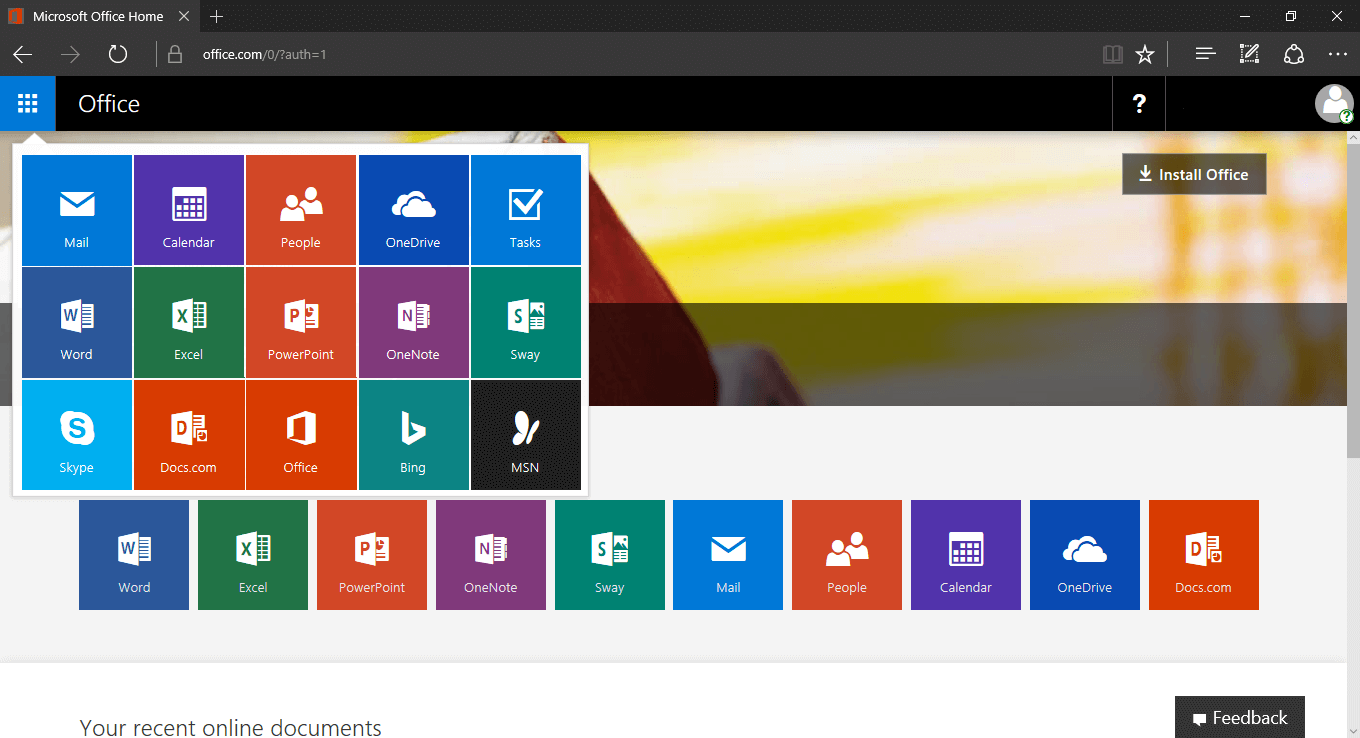Click the Install Office button

pyautogui.click(x=1194, y=174)
